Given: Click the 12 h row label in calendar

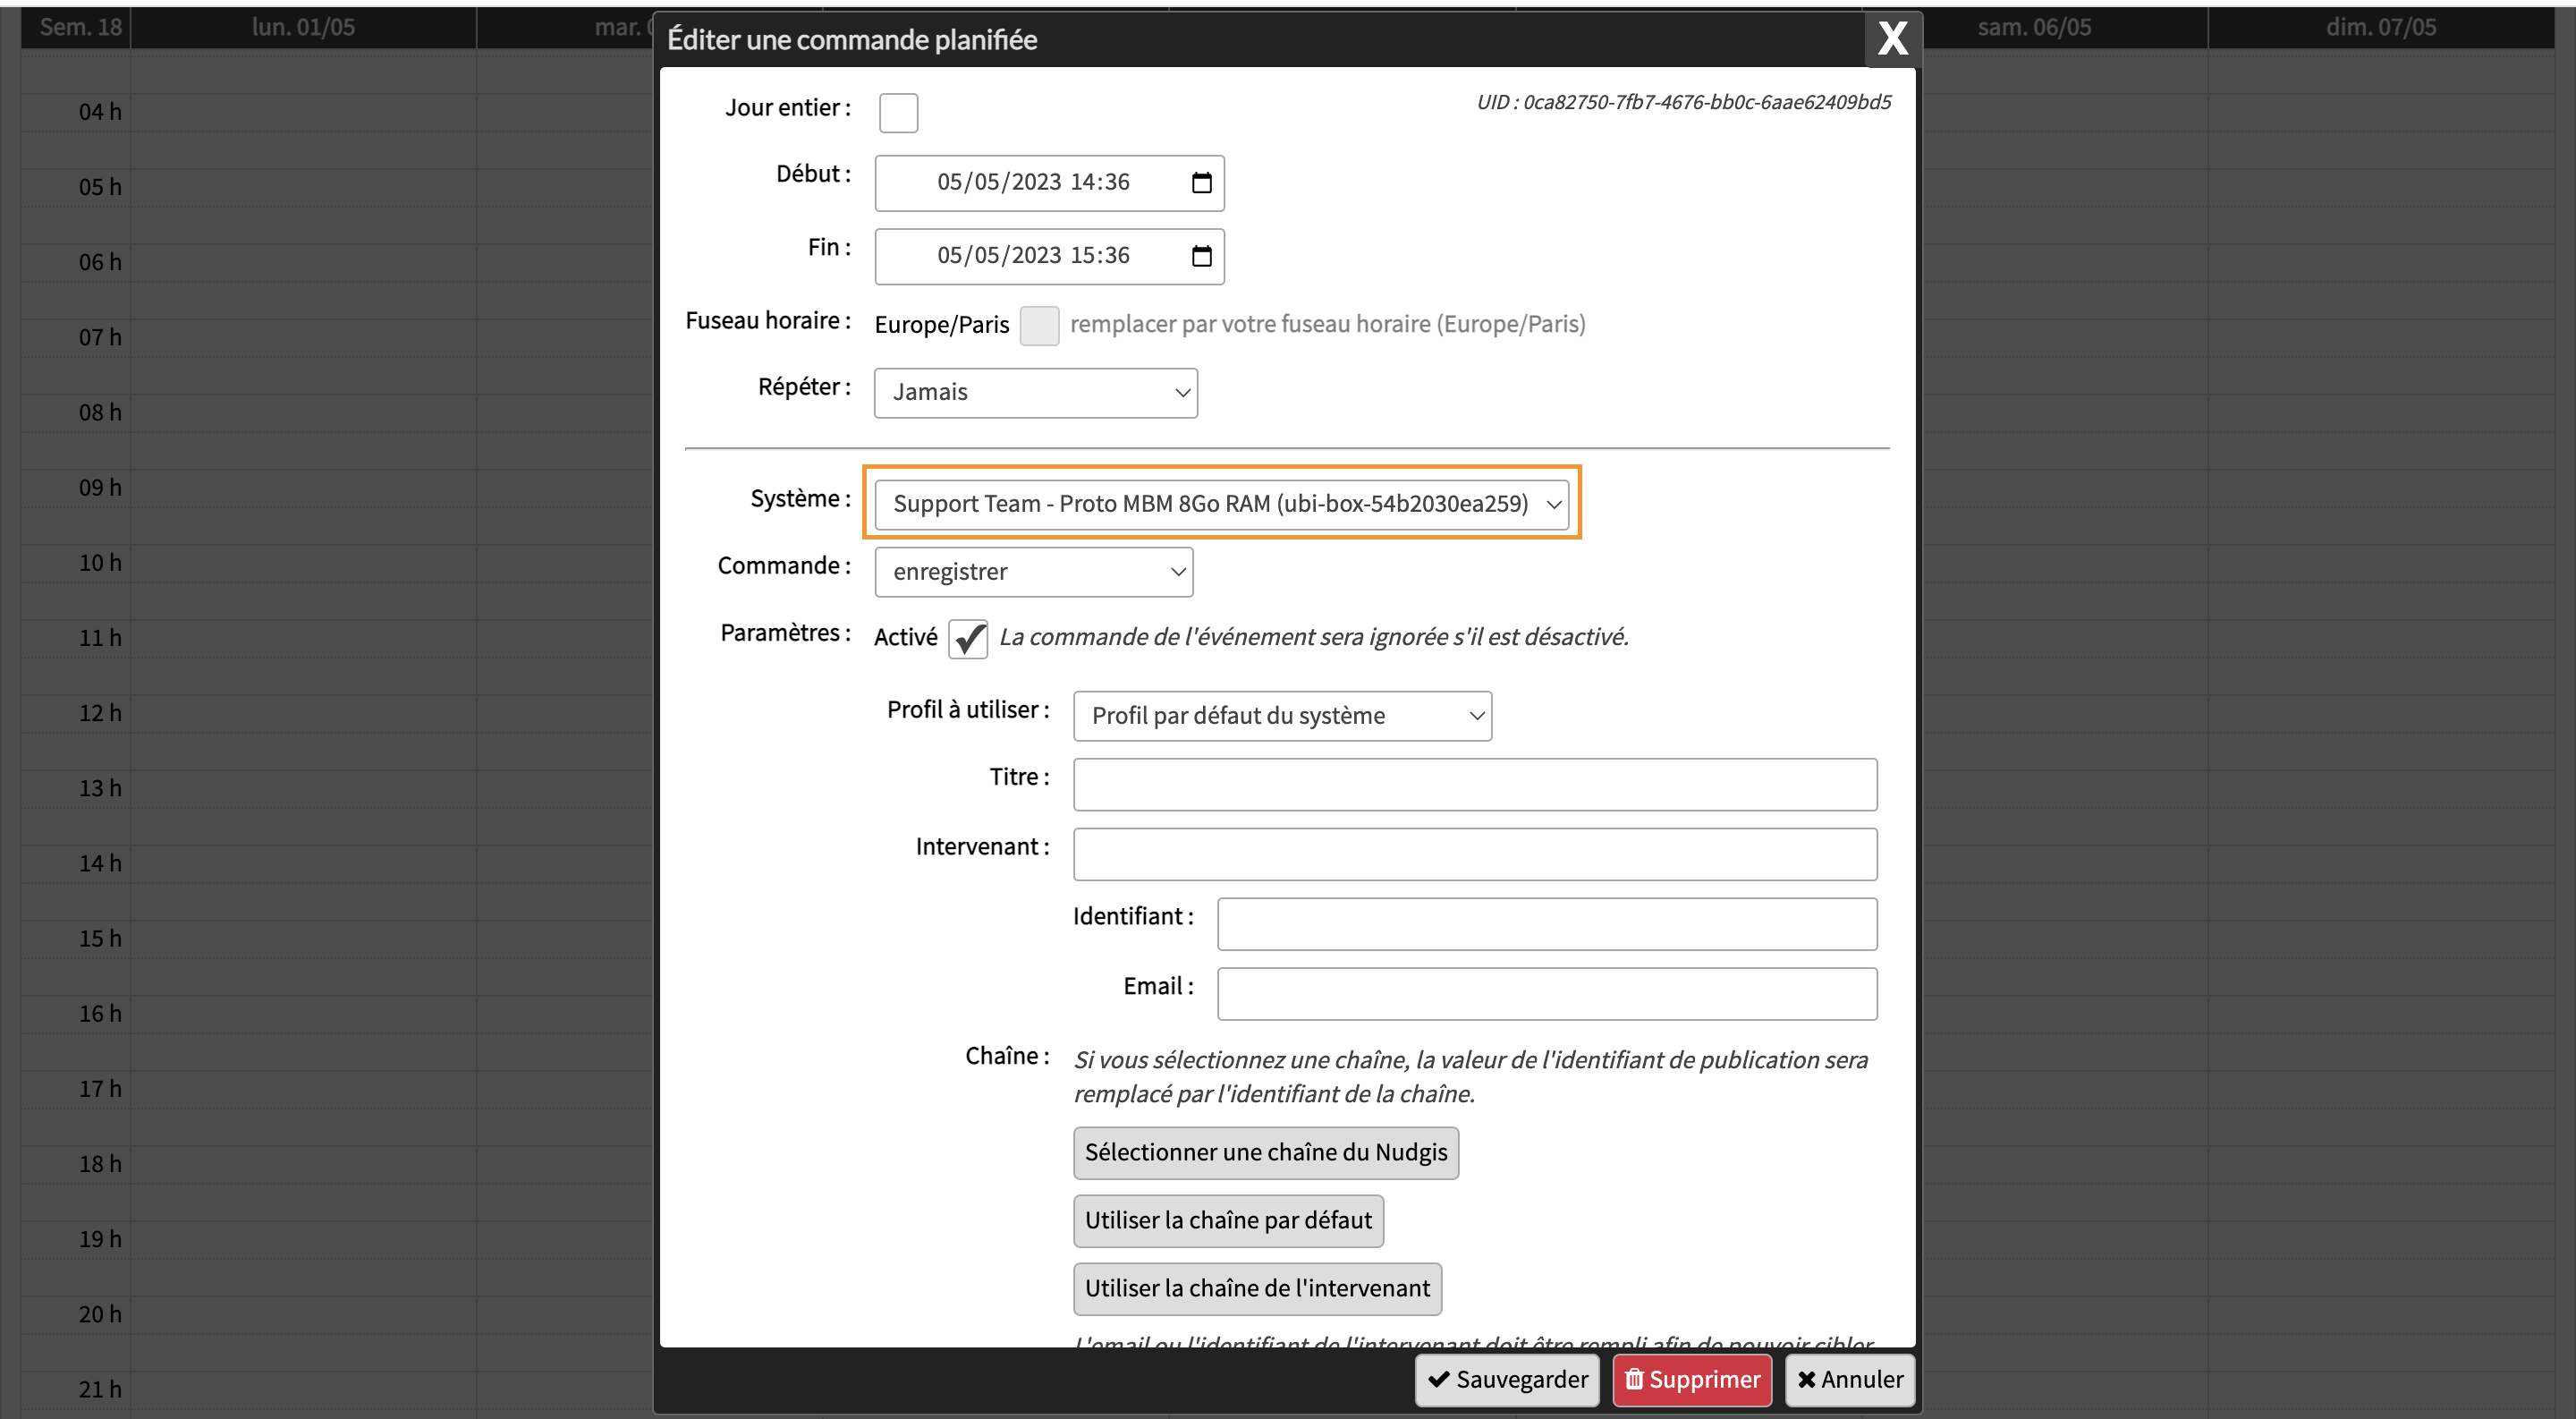Looking at the screenshot, I should pos(100,713).
